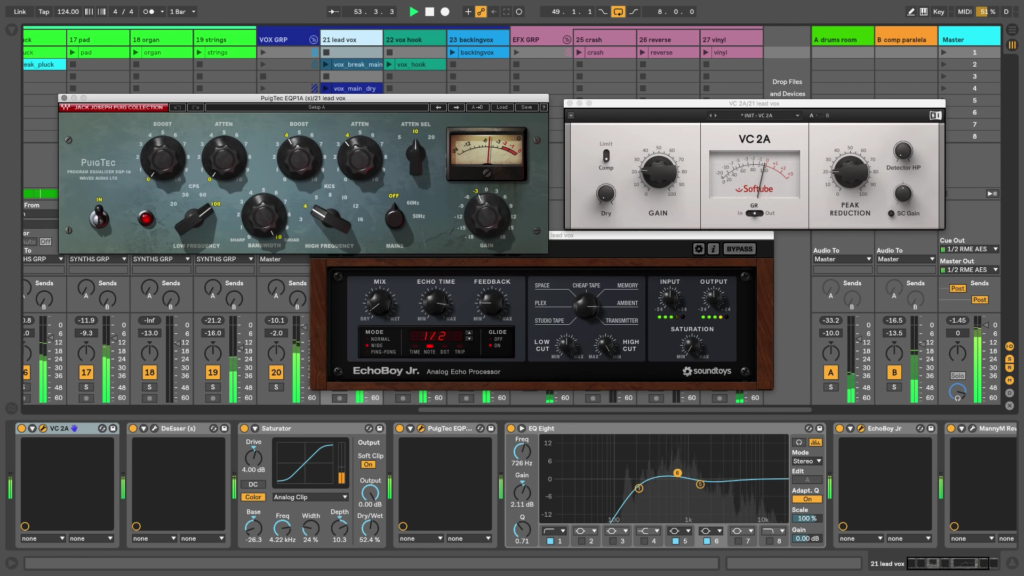Screen dimensions: 1024x576
Task: Toggle the Limit/Comp switch in VC 2A
Action: pyautogui.click(x=606, y=155)
